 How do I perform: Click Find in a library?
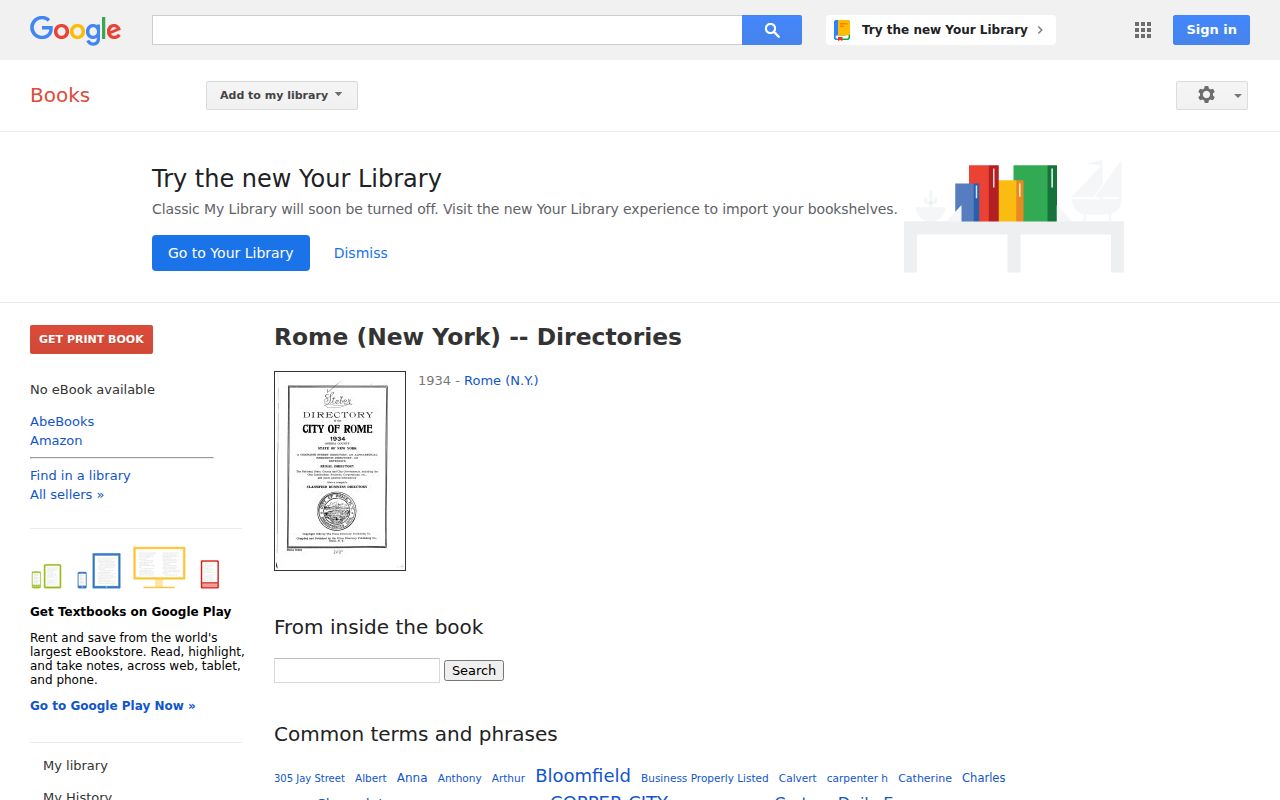pyautogui.click(x=80, y=475)
